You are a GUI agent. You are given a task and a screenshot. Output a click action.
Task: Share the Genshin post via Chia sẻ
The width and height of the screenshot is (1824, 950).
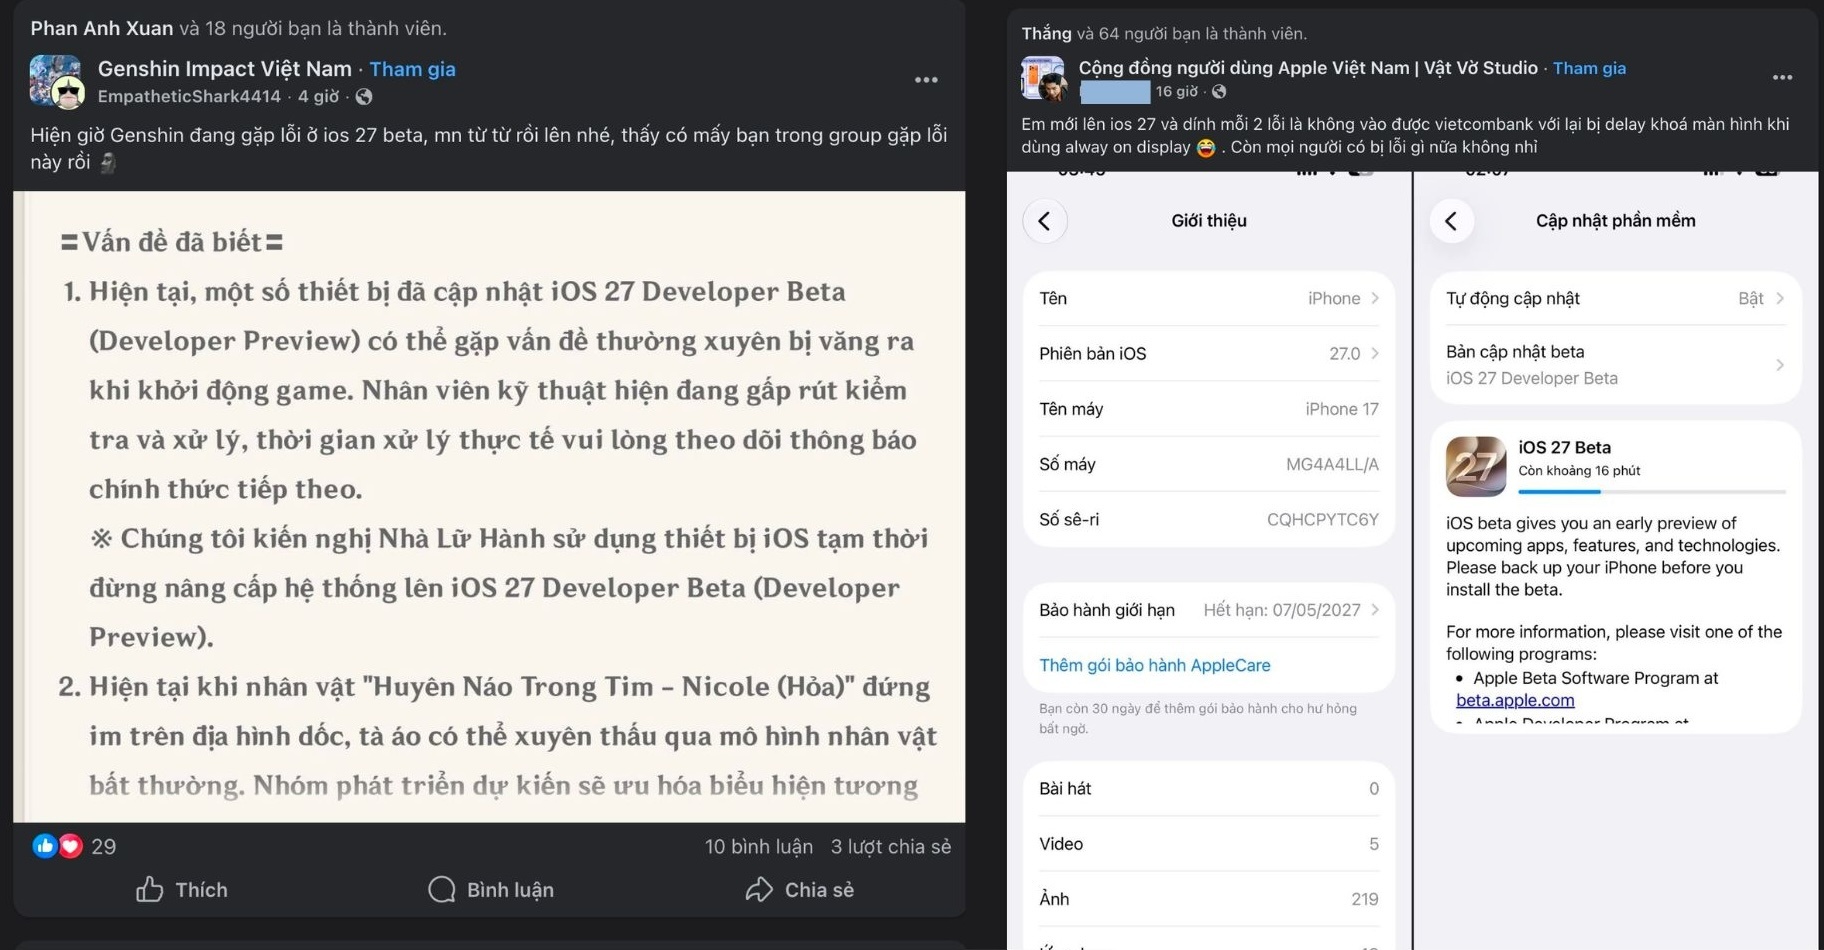pyautogui.click(x=800, y=889)
